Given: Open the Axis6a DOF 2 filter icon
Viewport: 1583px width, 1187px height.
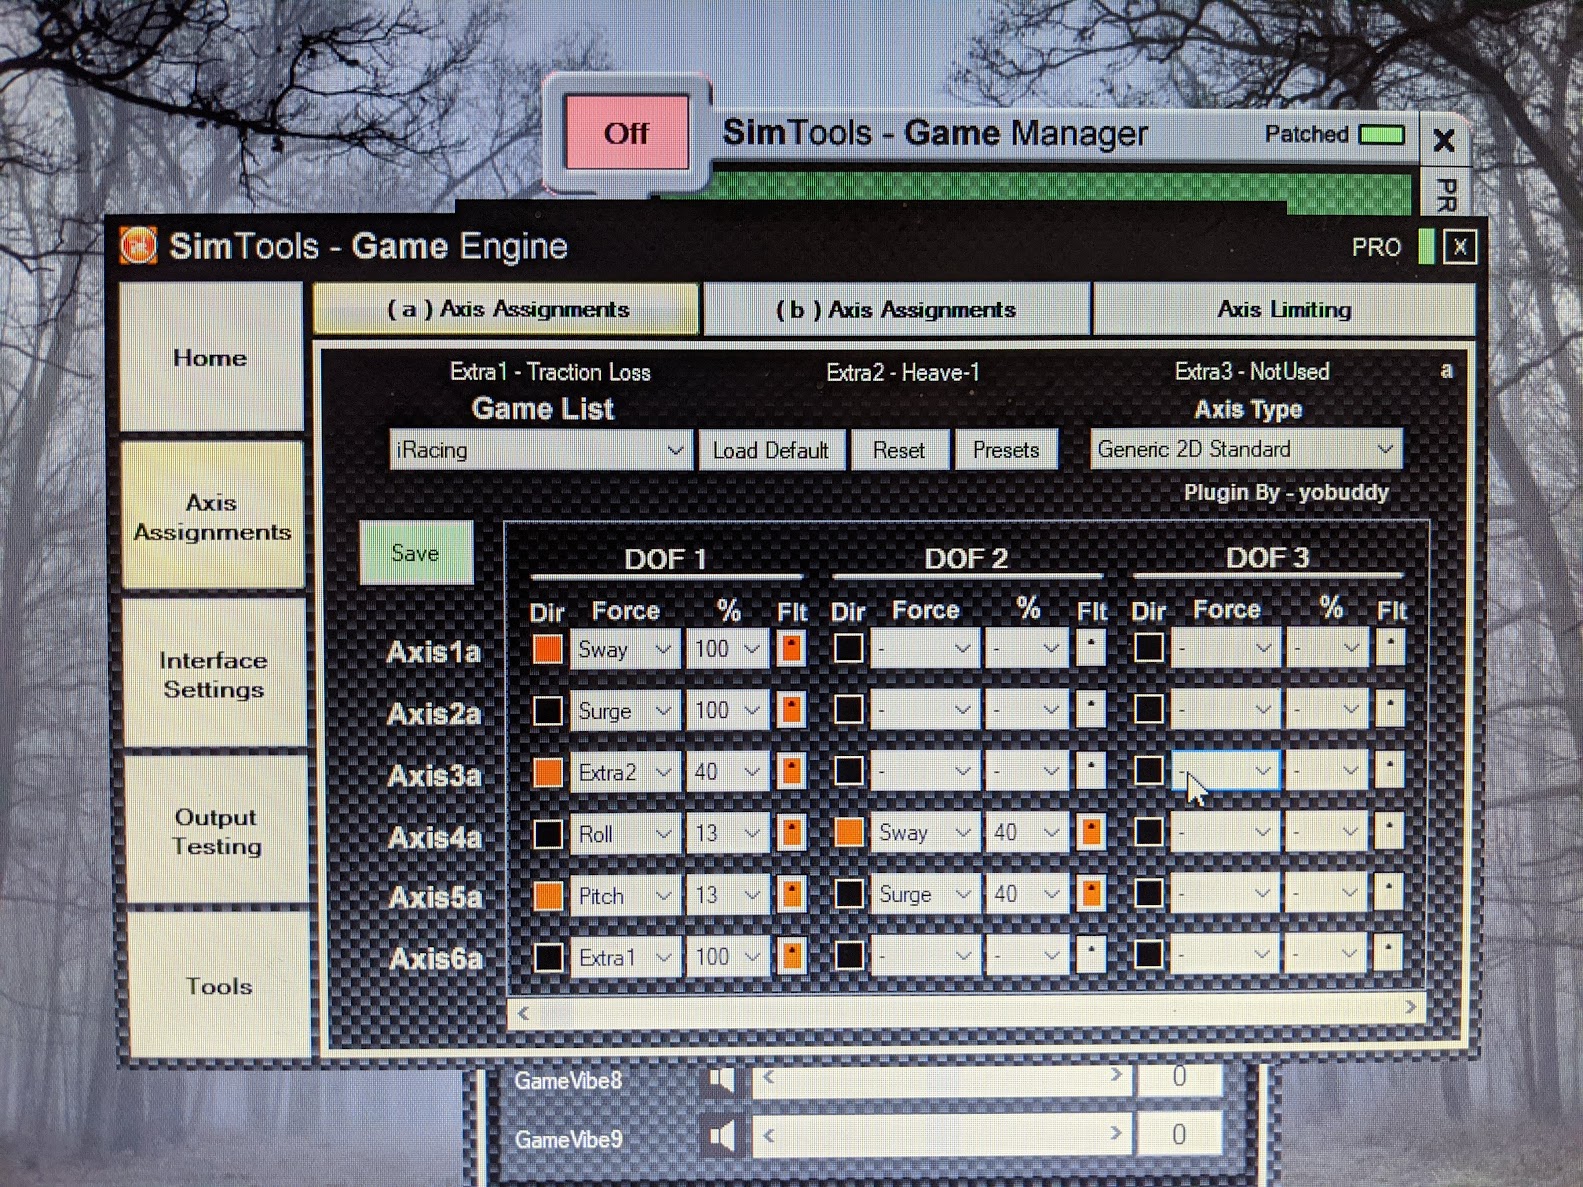Looking at the screenshot, I should 1091,956.
